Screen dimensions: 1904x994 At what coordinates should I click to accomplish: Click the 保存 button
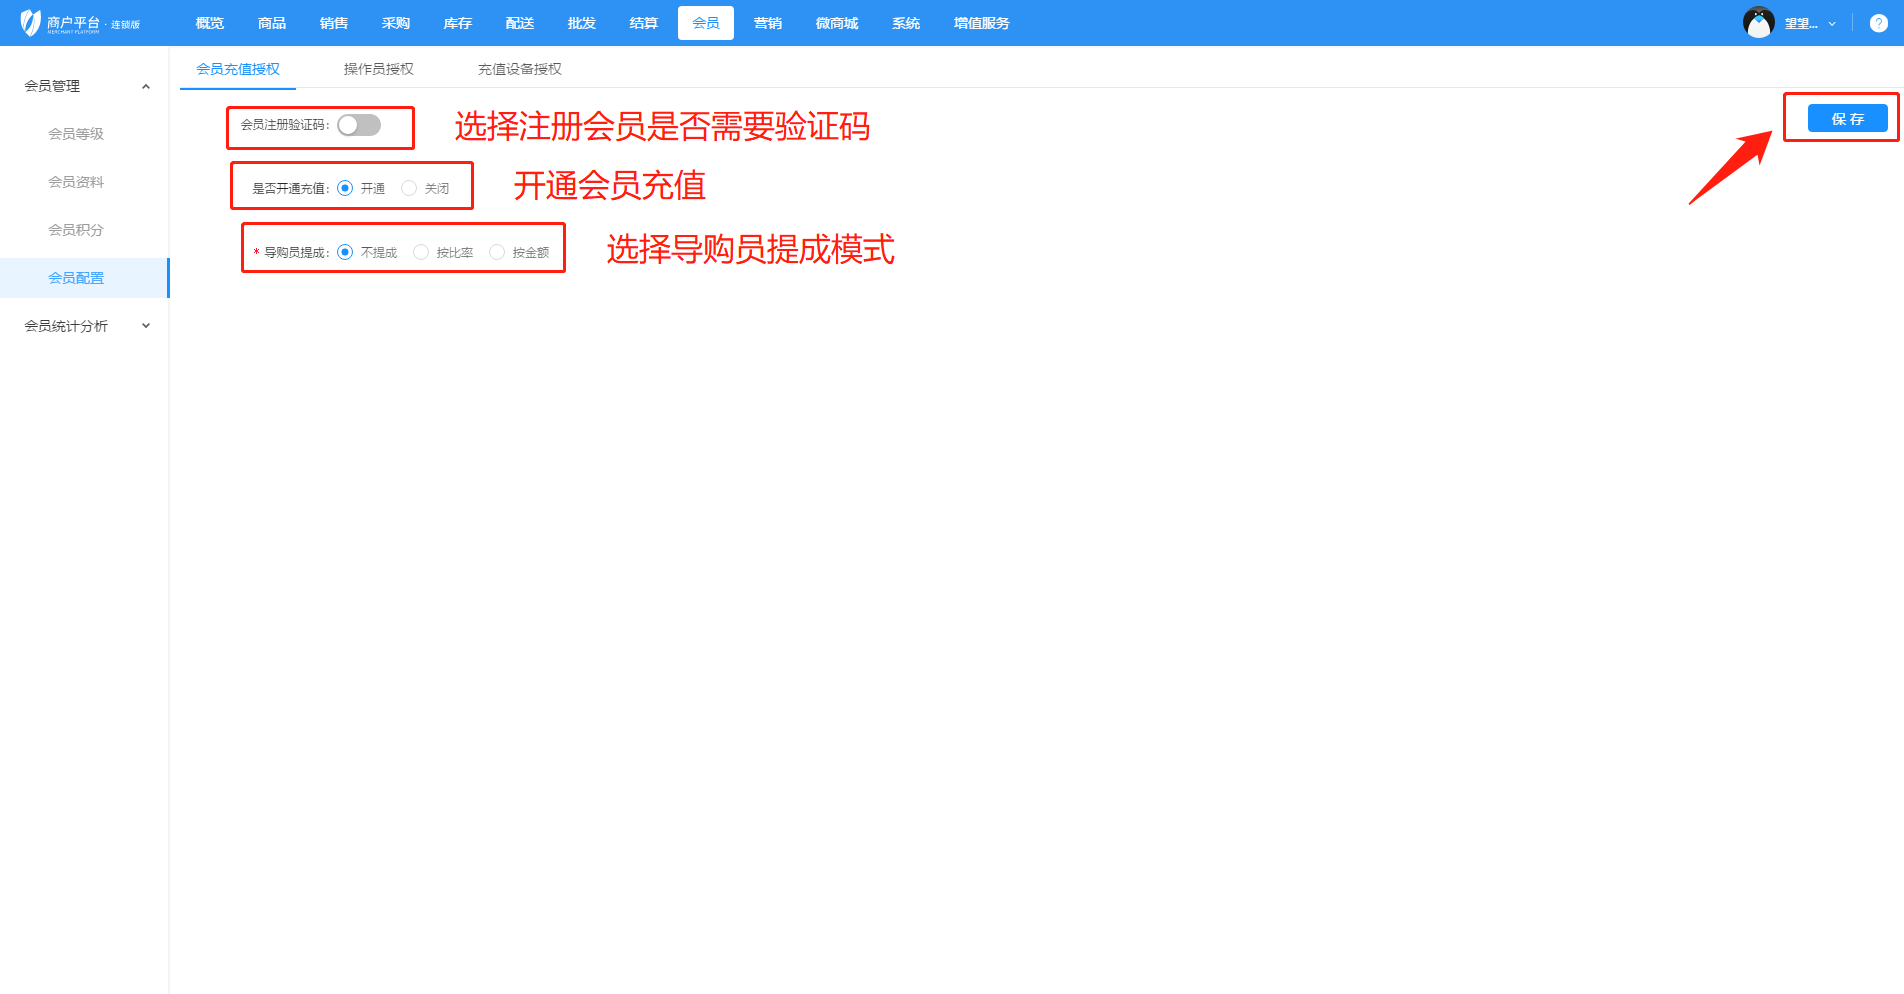pos(1847,119)
